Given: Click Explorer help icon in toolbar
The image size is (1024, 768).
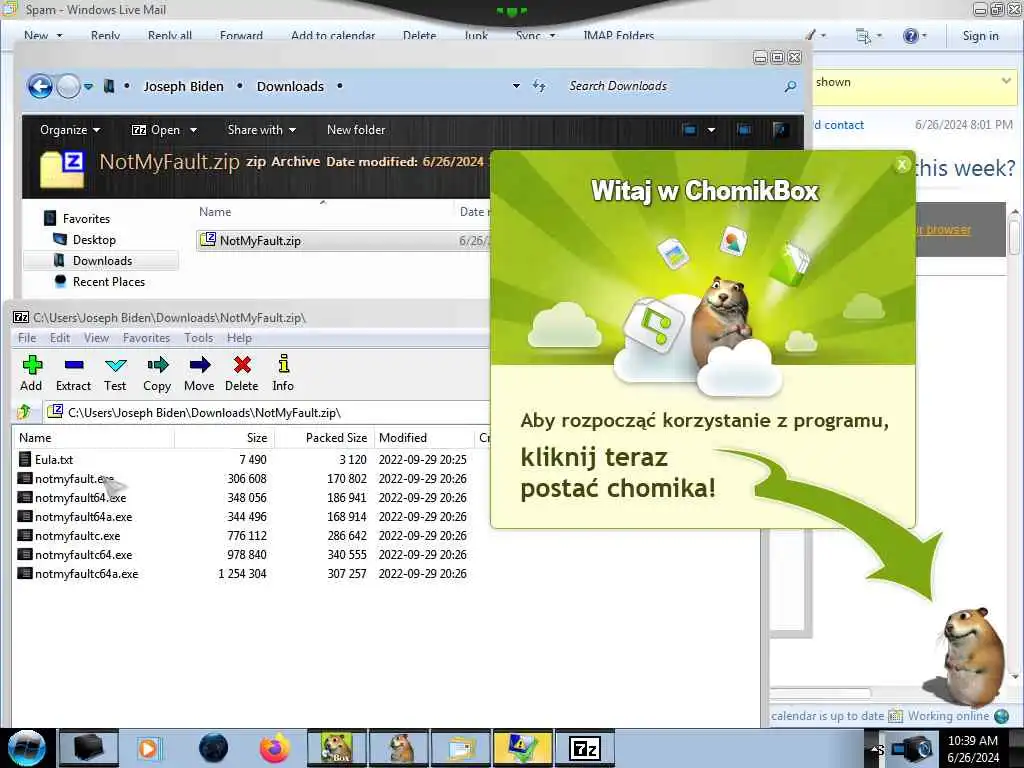Looking at the screenshot, I should coord(780,129).
